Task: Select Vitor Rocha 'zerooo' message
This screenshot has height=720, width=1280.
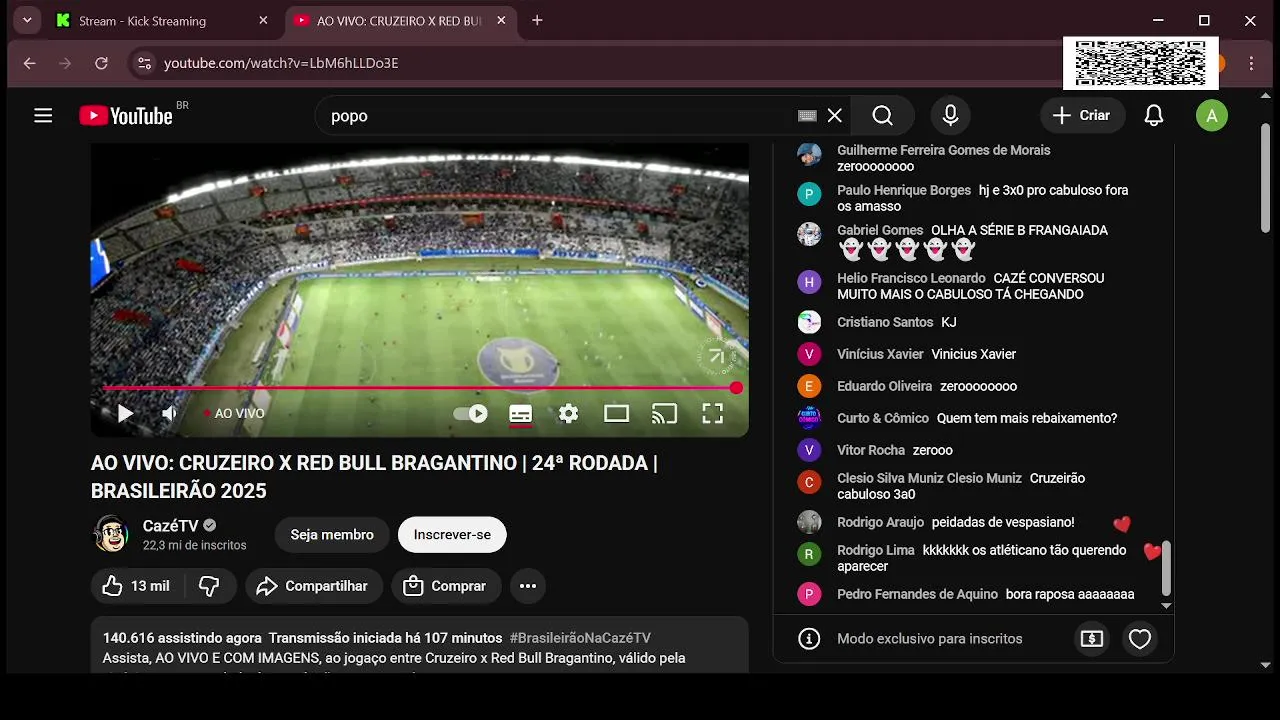Action: 933,450
